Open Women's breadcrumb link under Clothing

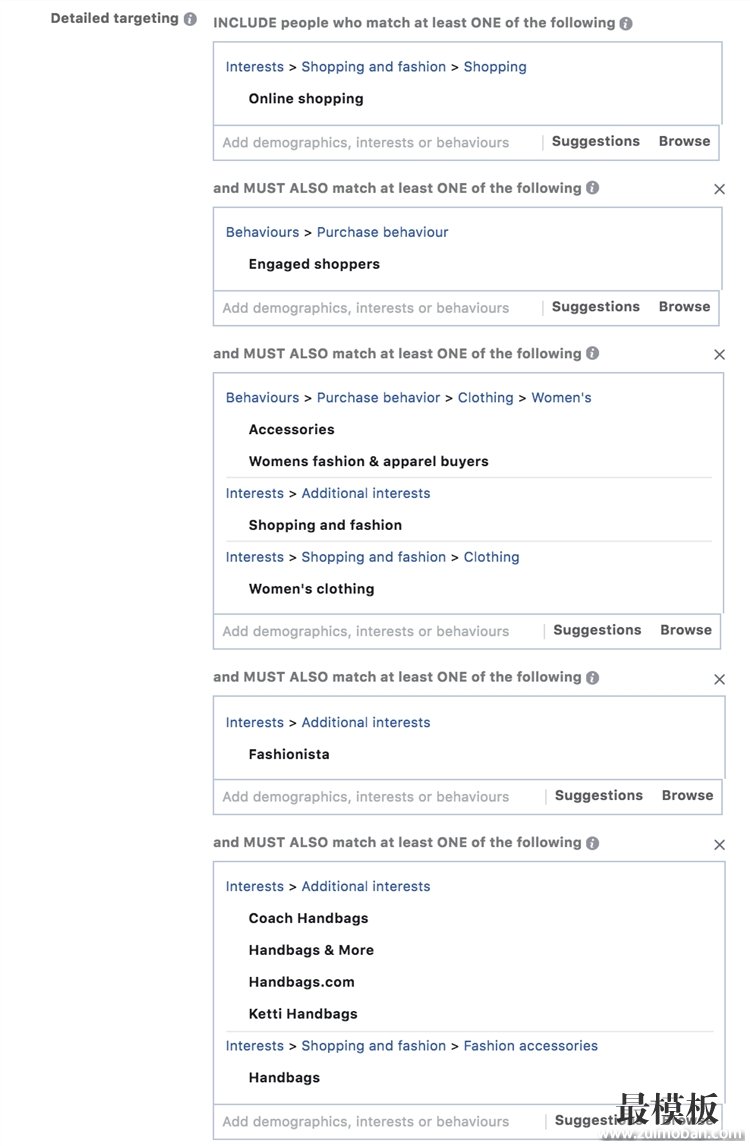pyautogui.click(x=561, y=398)
